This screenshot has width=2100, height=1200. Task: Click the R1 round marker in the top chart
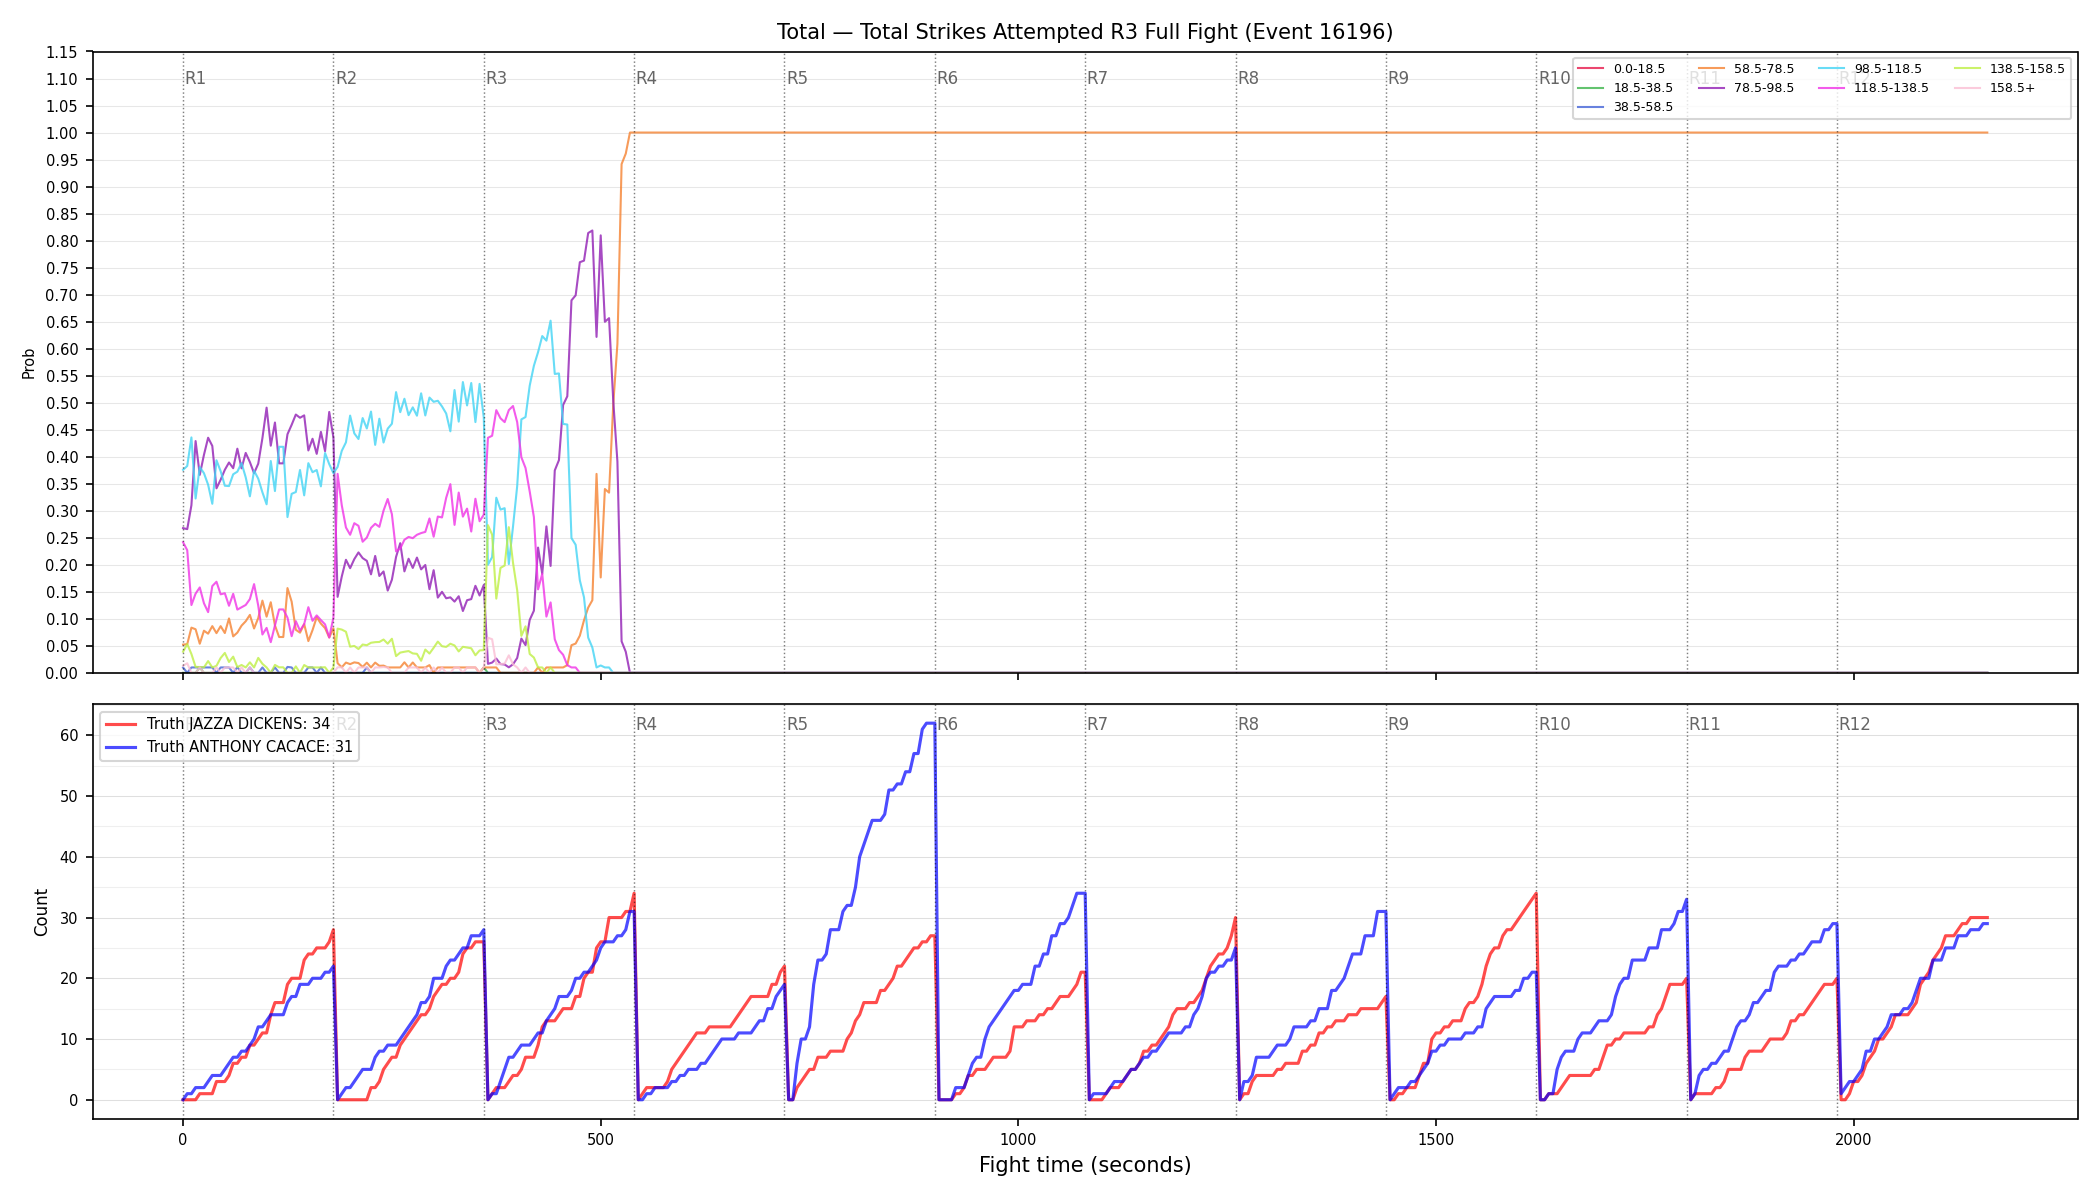point(196,78)
